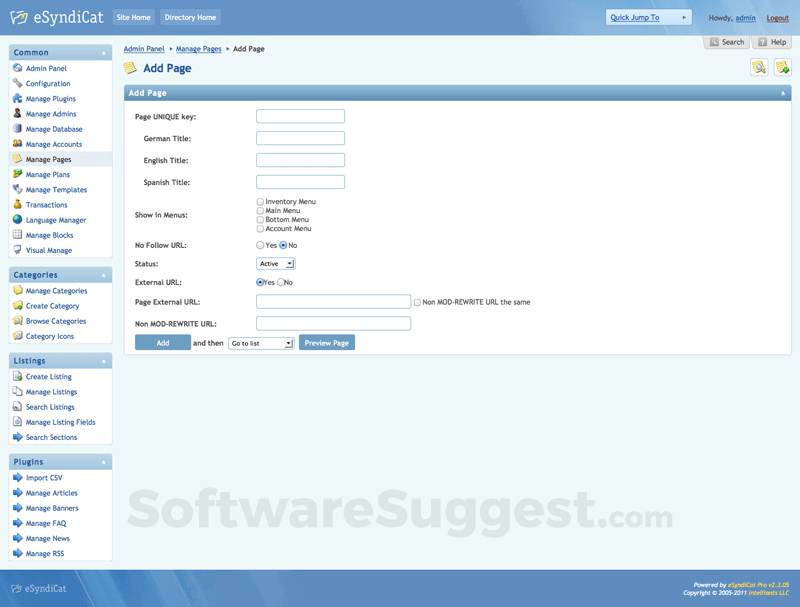Collapse the Categories sidebar section

[104, 275]
